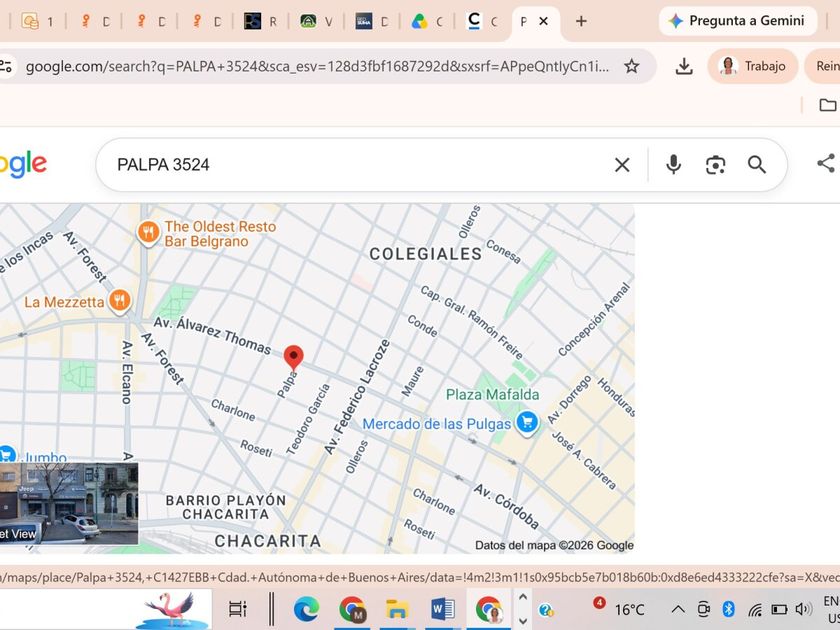Viewport: 840px width, 630px height.
Task: Click the share icon beside search
Action: 827,163
